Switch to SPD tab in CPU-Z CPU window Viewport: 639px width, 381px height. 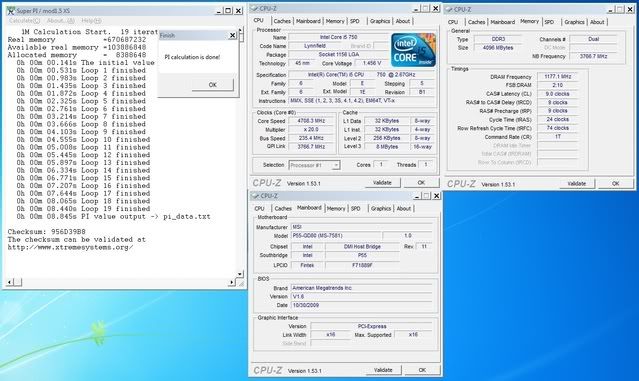click(355, 21)
